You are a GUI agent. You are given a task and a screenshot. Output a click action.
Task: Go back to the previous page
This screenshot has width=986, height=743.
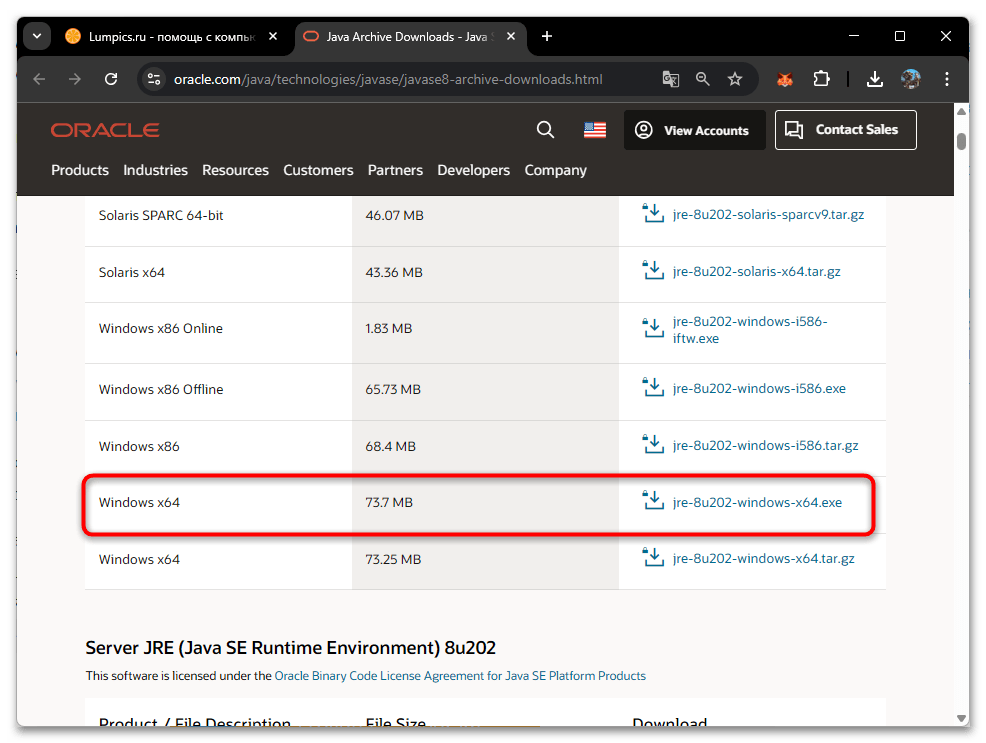point(40,79)
